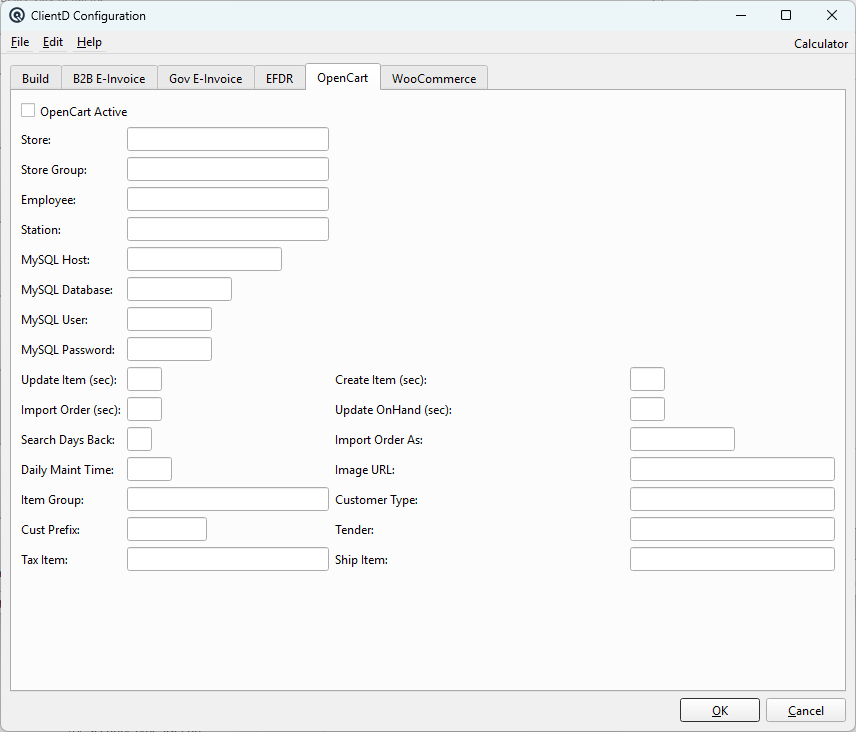Viewport: 856px width, 732px height.
Task: Enable the OpenCart Active checkbox
Action: pos(28,110)
